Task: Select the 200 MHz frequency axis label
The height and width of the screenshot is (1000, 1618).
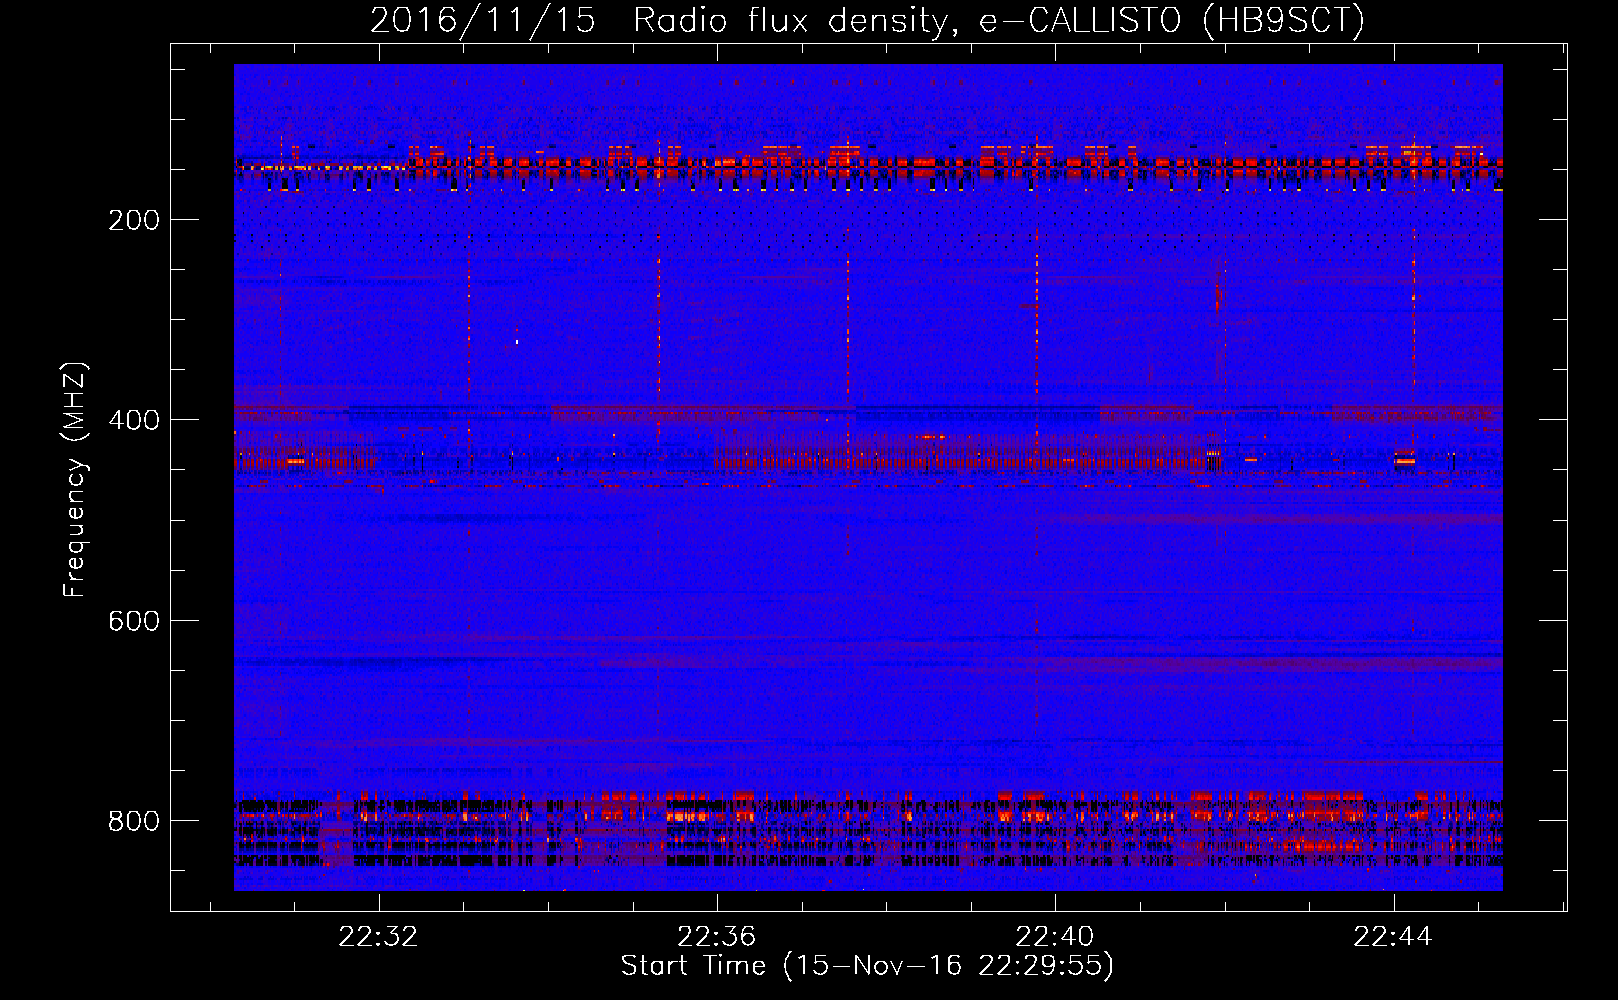Action: (x=134, y=220)
